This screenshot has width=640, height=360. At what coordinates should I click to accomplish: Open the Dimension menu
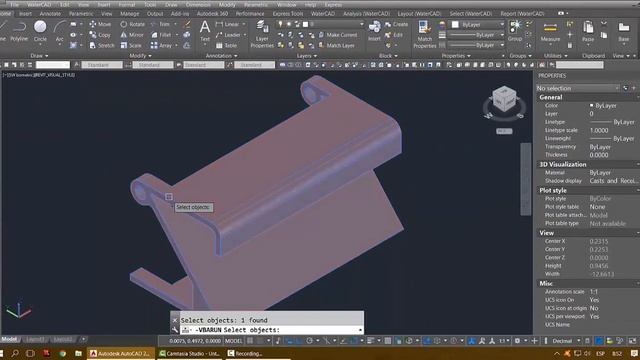[x=198, y=4]
